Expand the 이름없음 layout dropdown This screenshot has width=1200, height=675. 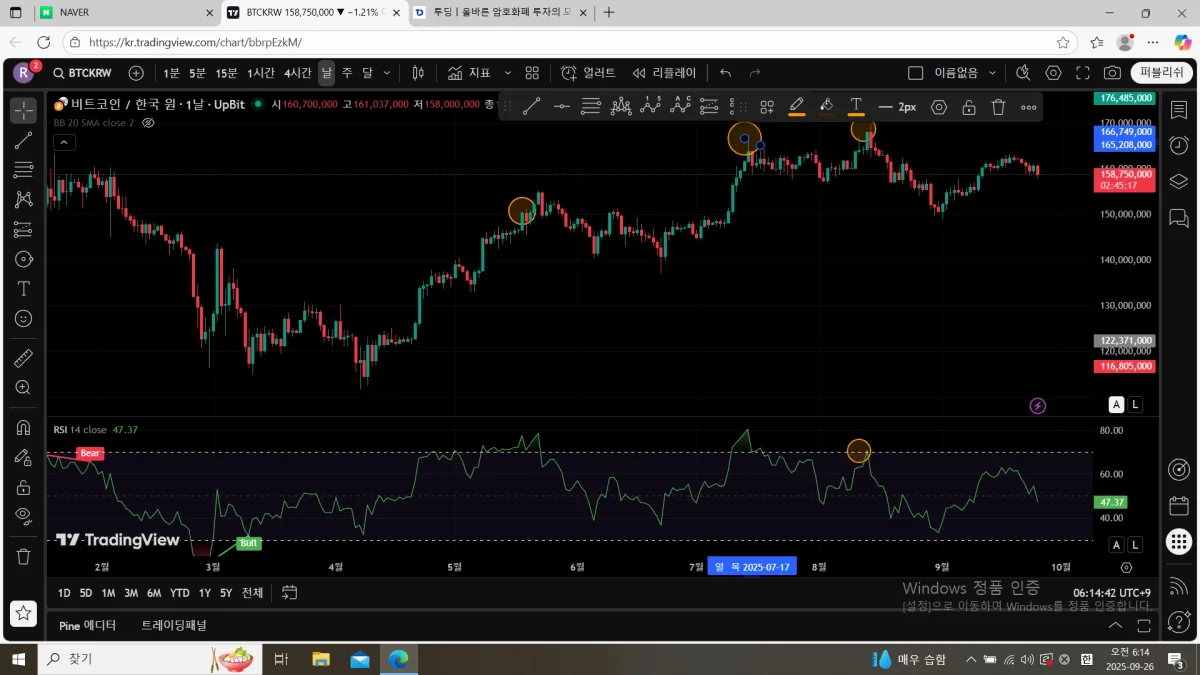(x=992, y=73)
